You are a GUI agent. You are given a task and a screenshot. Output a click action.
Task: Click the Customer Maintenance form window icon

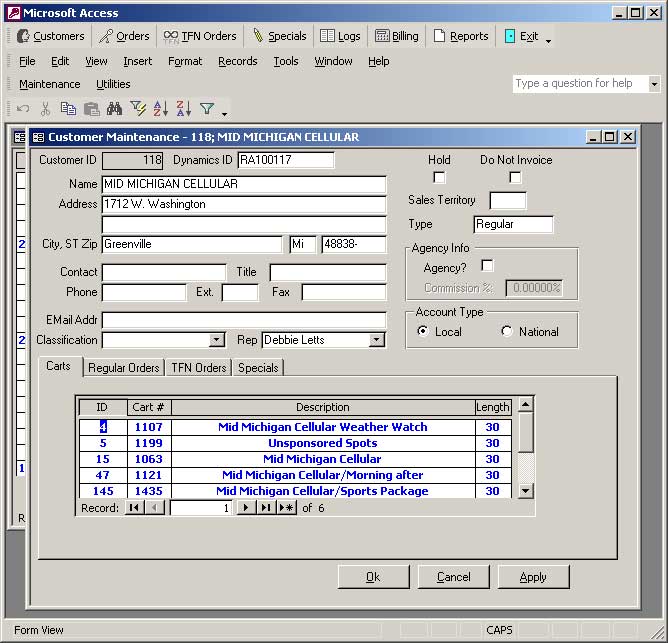pyautogui.click(x=38, y=137)
